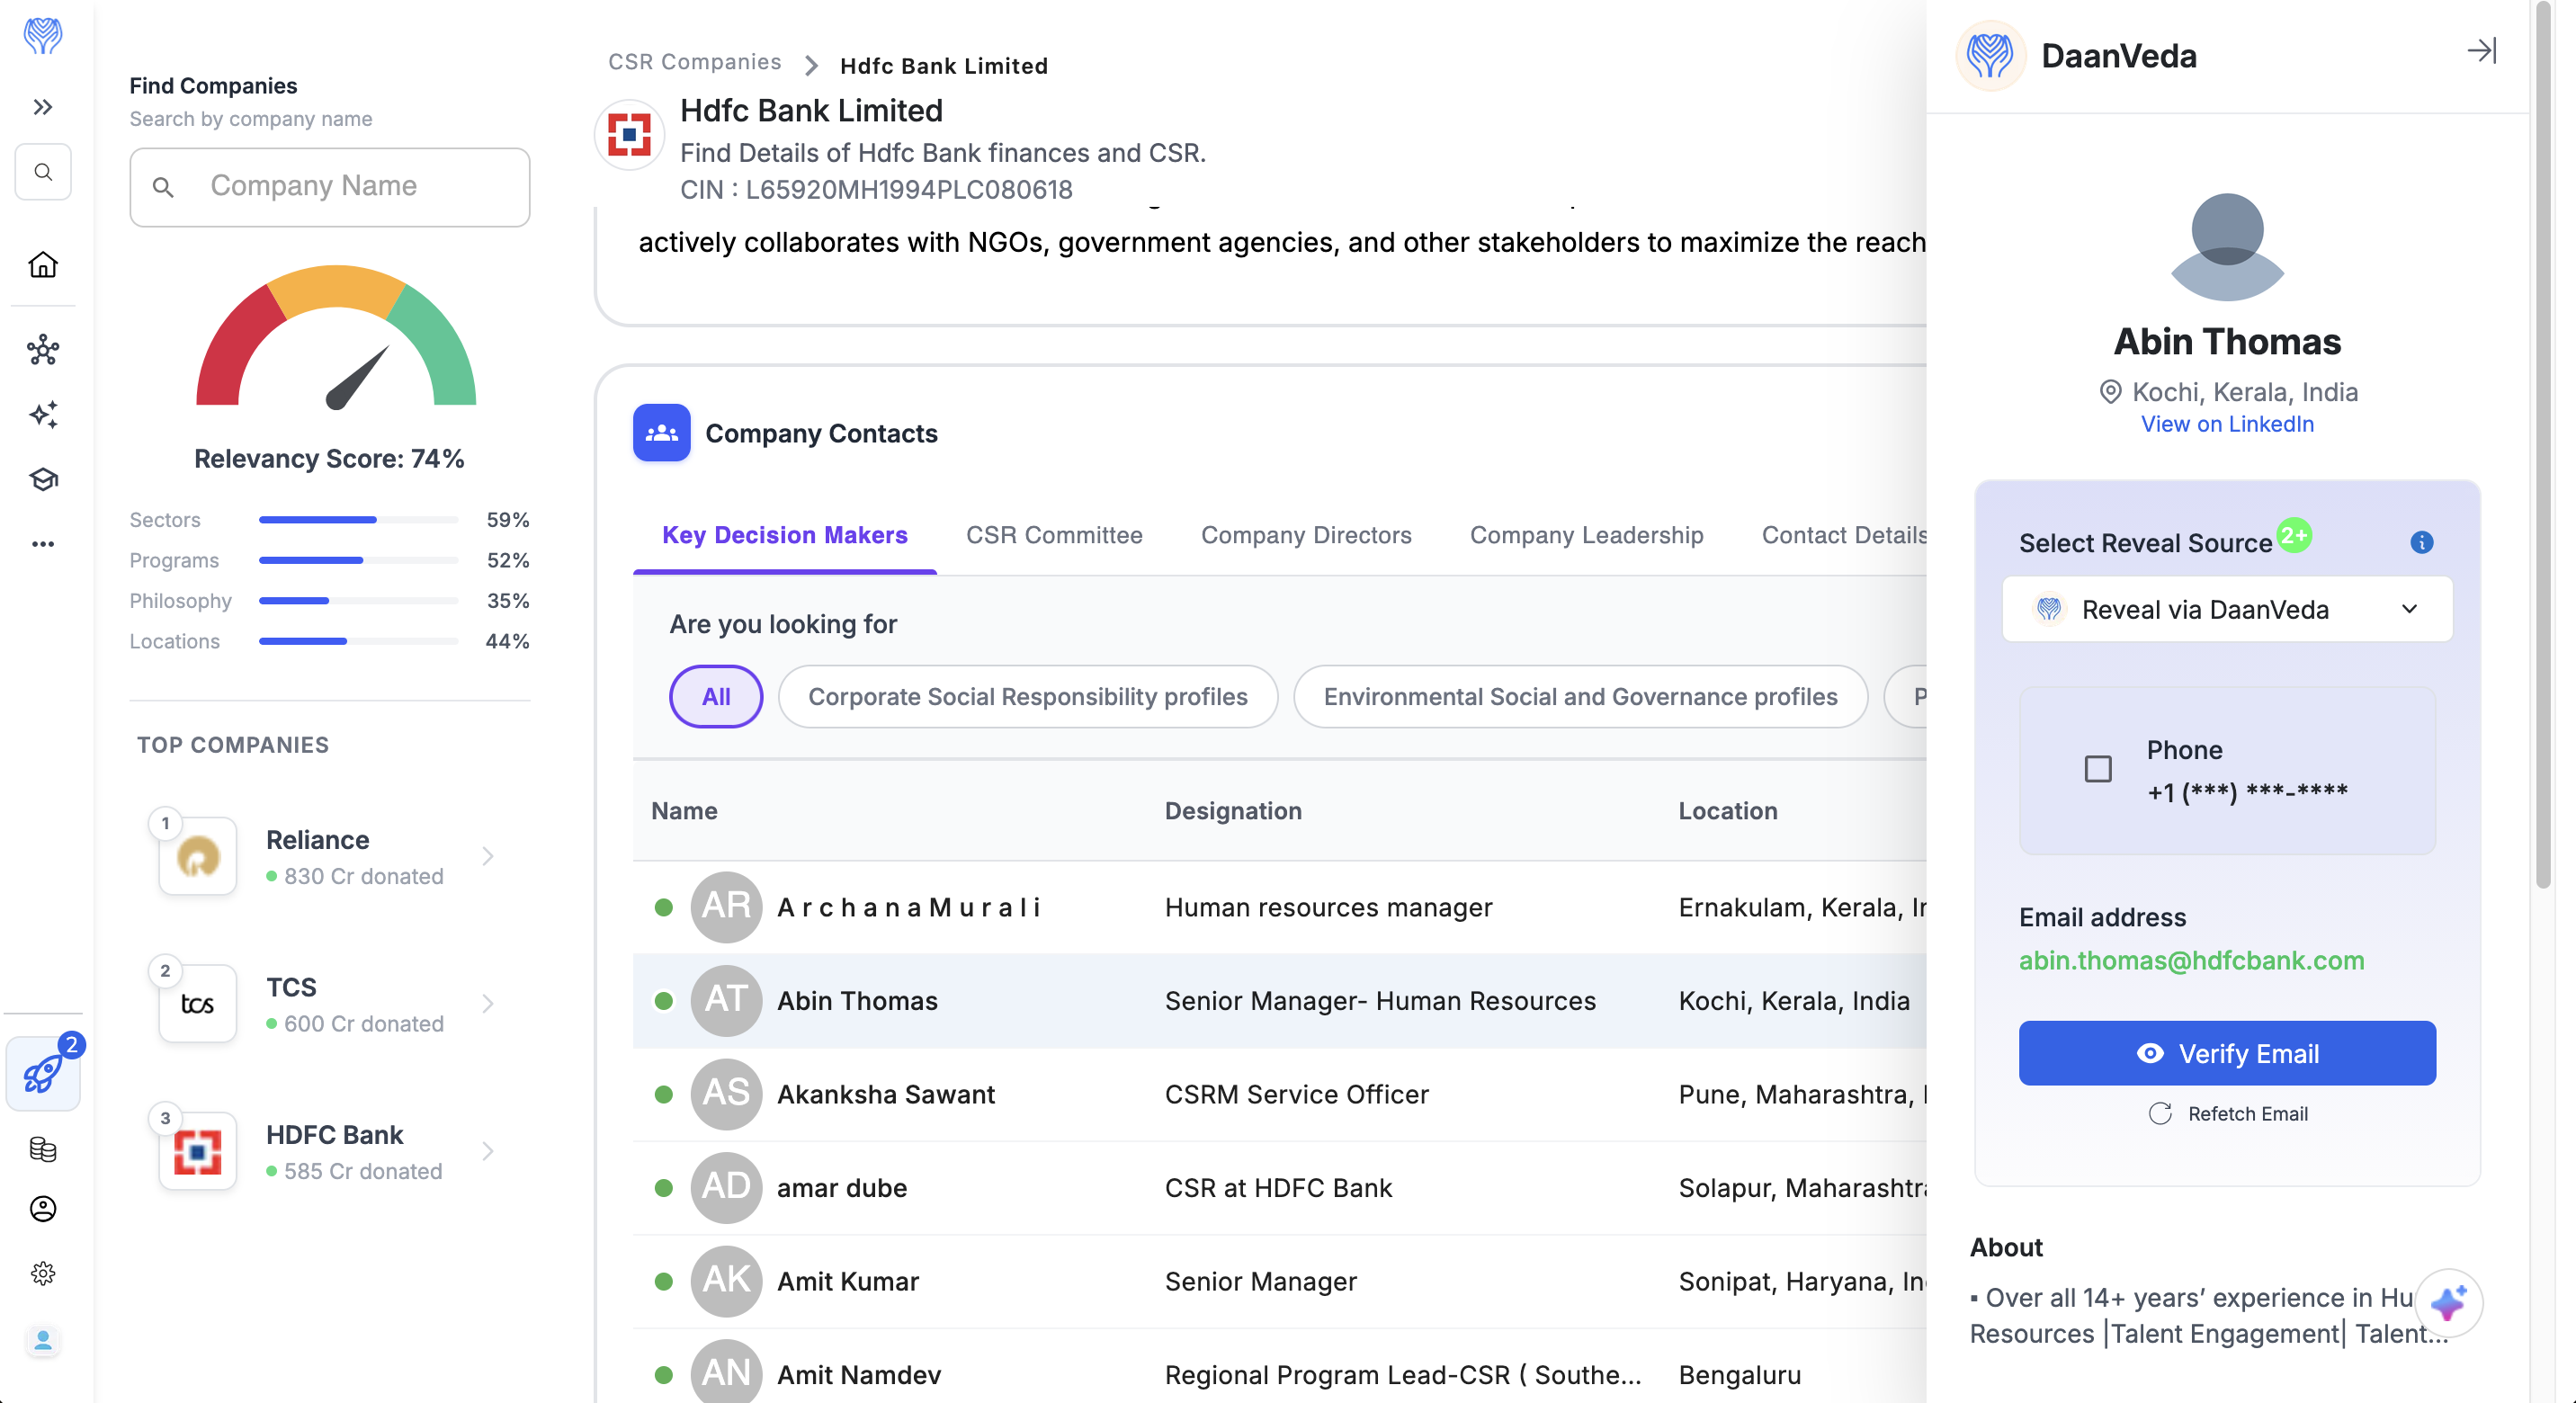This screenshot has height=1403, width=2576.
Task: Click the Company Contacts group icon
Action: (661, 433)
